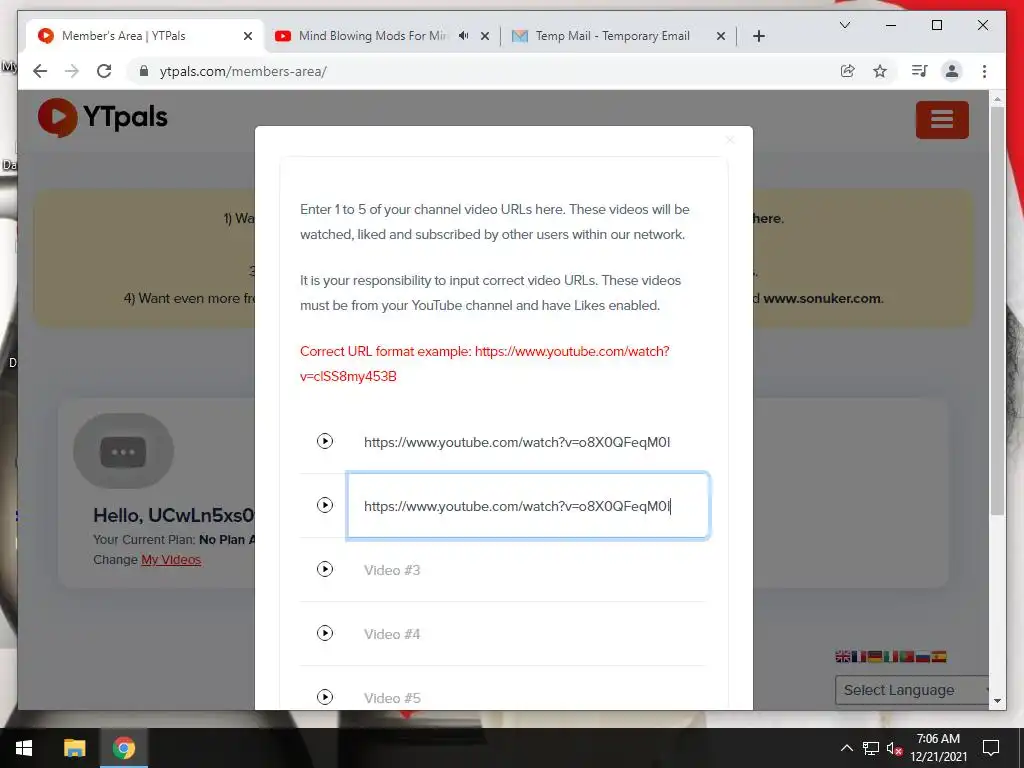The width and height of the screenshot is (1024, 768).
Task: Mute the Mind Blowing Mods tab audio icon
Action: 463,36
